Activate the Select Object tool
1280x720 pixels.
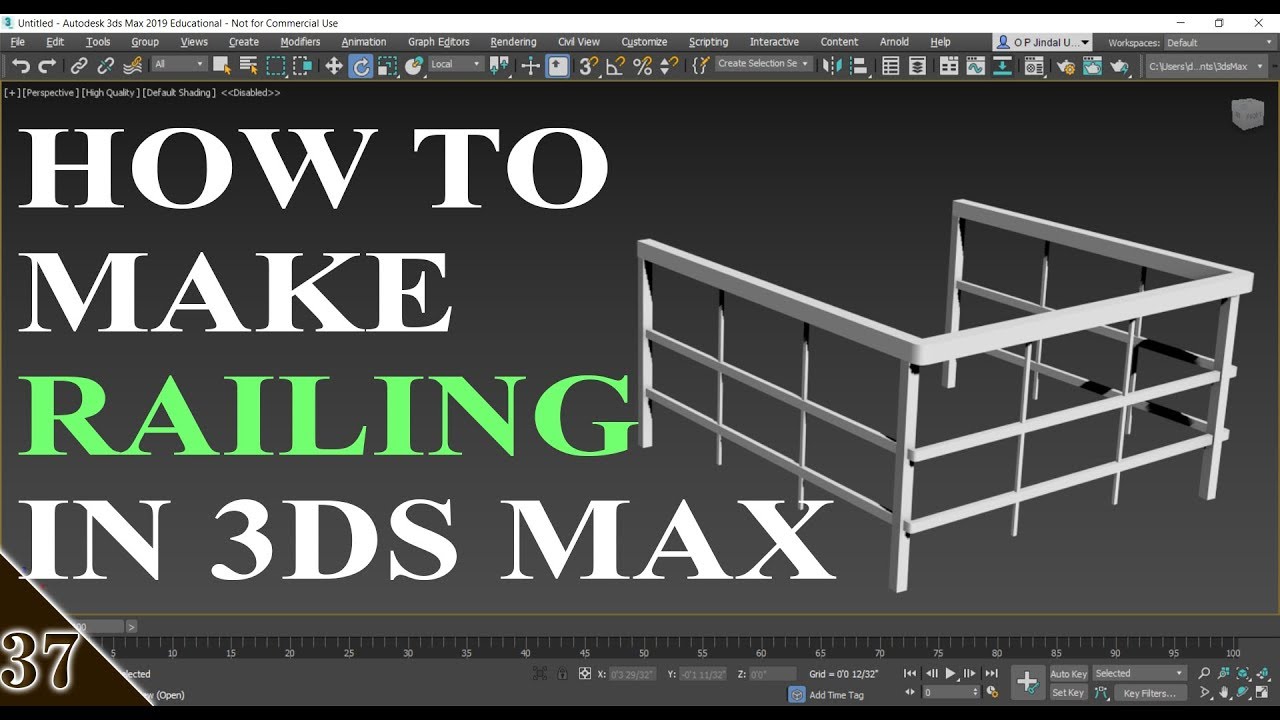tap(222, 66)
